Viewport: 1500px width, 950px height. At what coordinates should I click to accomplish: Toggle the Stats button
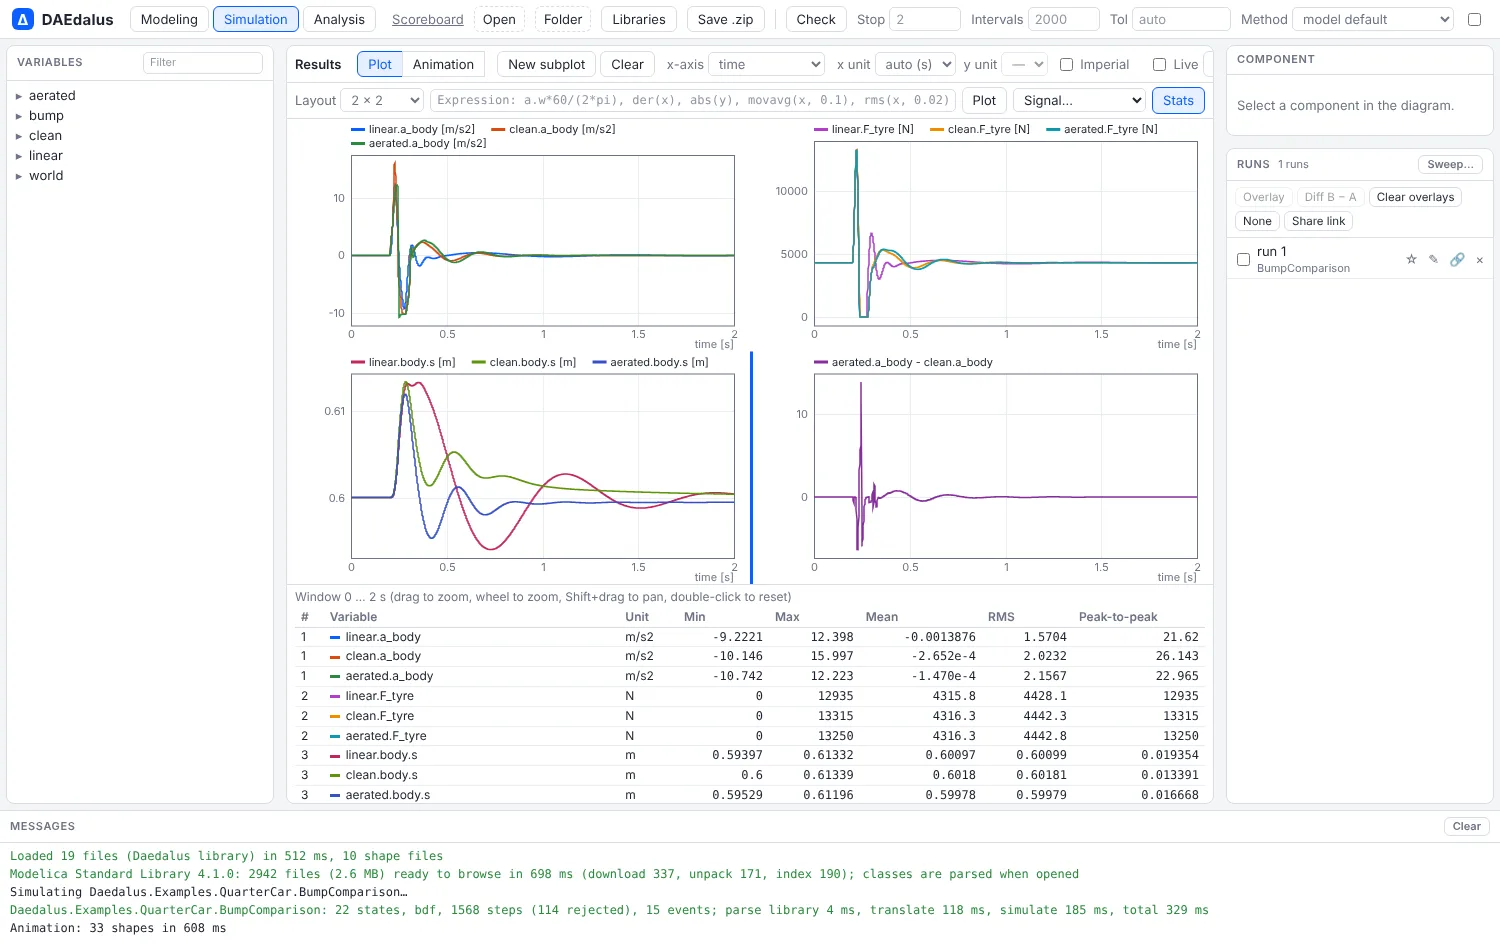1178,100
